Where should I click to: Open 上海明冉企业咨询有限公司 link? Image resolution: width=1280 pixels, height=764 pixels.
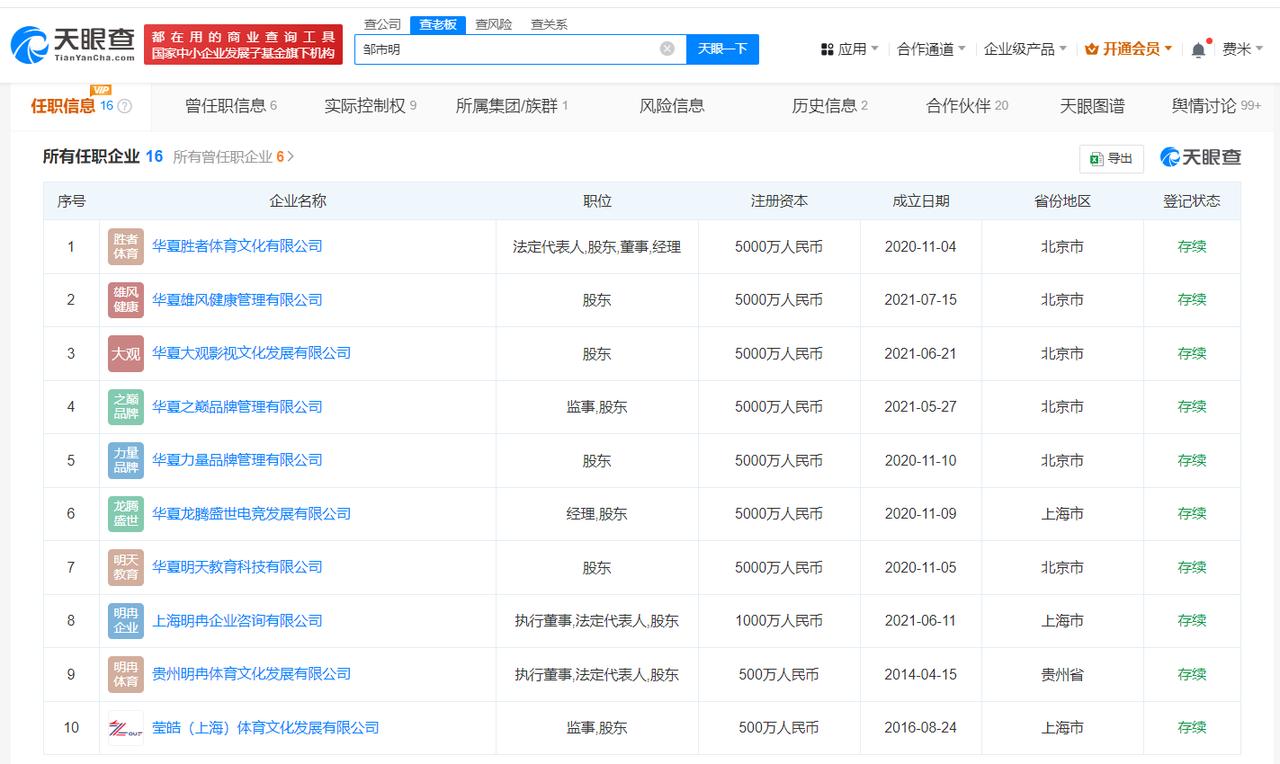click(x=237, y=621)
